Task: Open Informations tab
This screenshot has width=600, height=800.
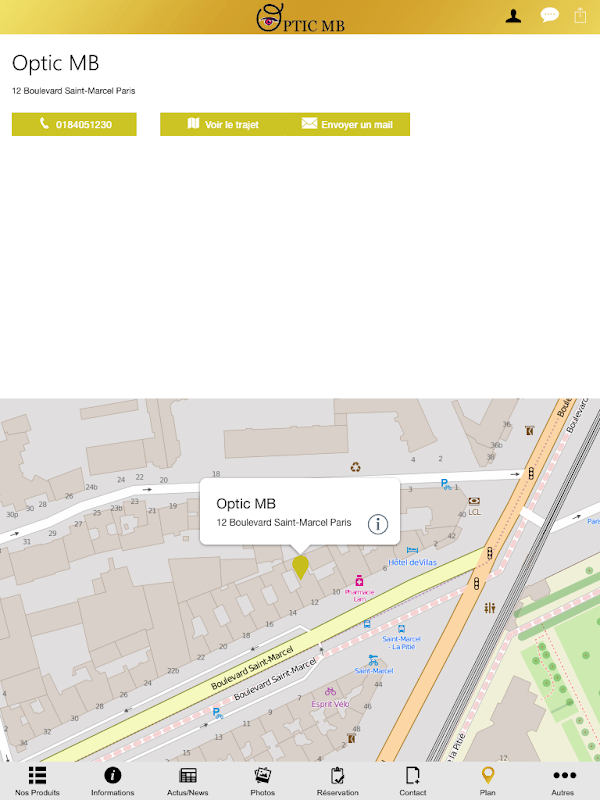Action: click(112, 781)
